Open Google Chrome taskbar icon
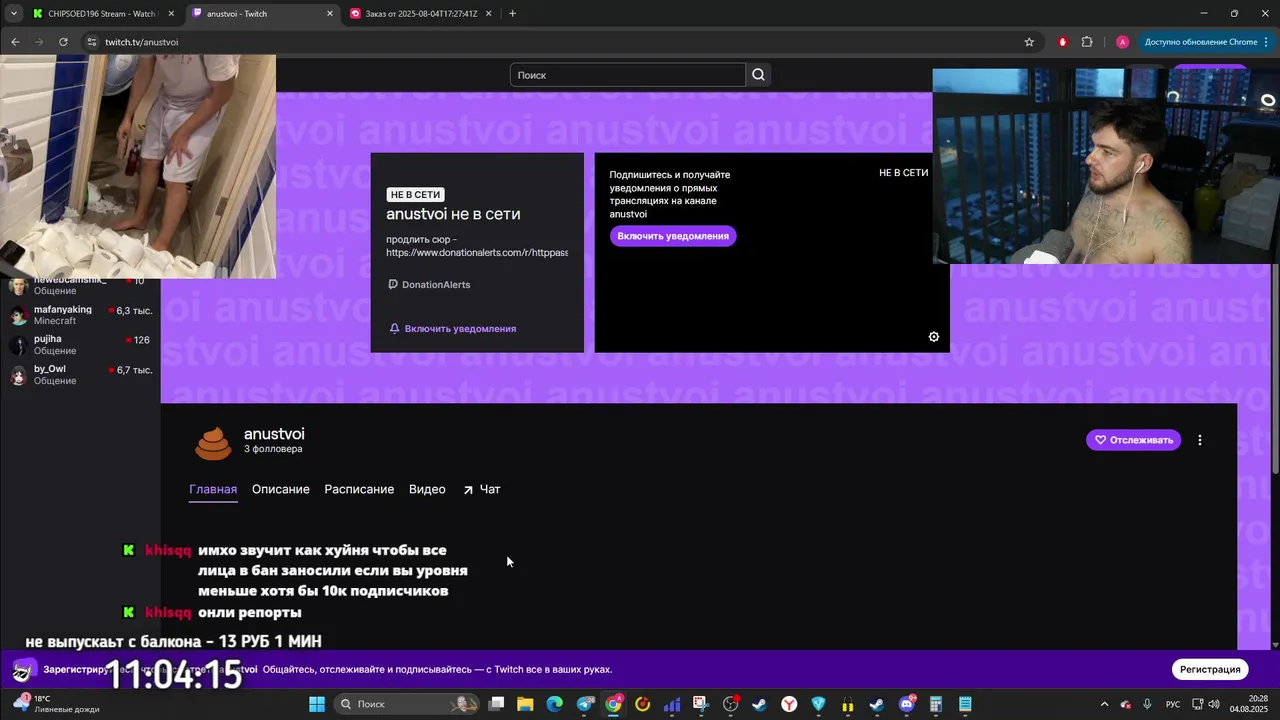Image resolution: width=1280 pixels, height=720 pixels. pyautogui.click(x=614, y=704)
